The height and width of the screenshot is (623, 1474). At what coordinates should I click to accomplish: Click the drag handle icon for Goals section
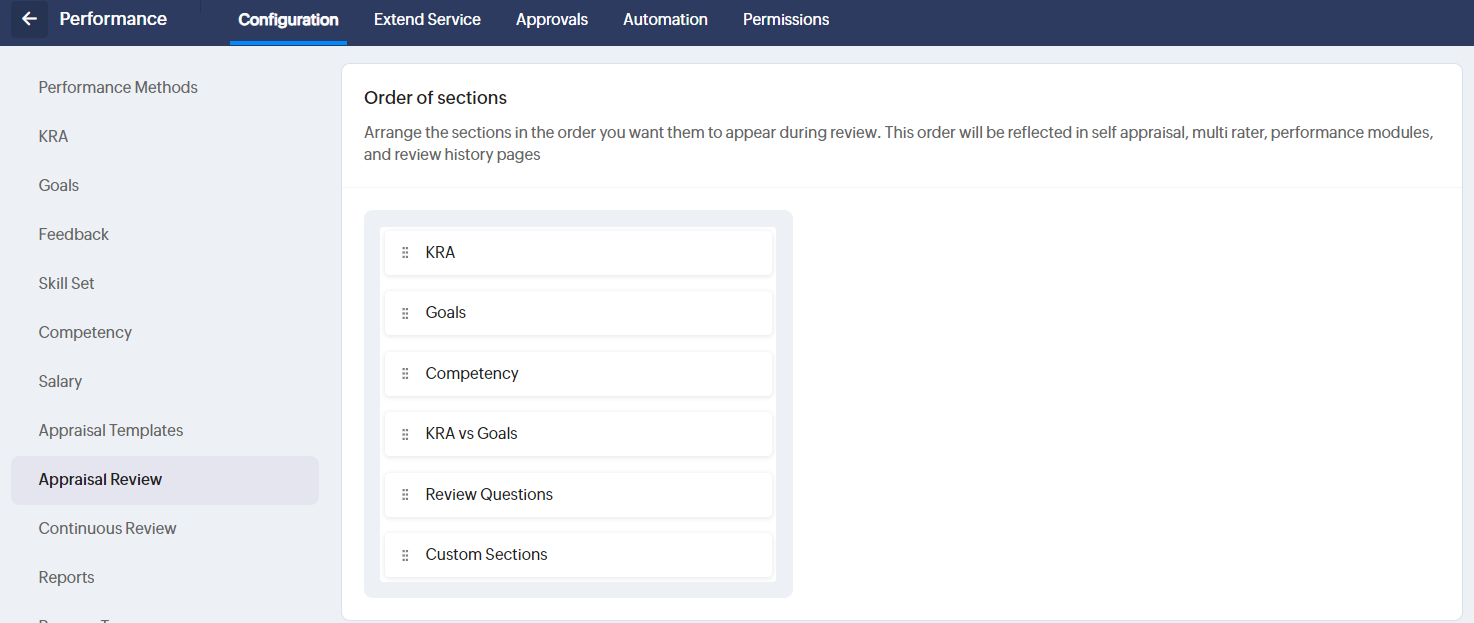(405, 313)
